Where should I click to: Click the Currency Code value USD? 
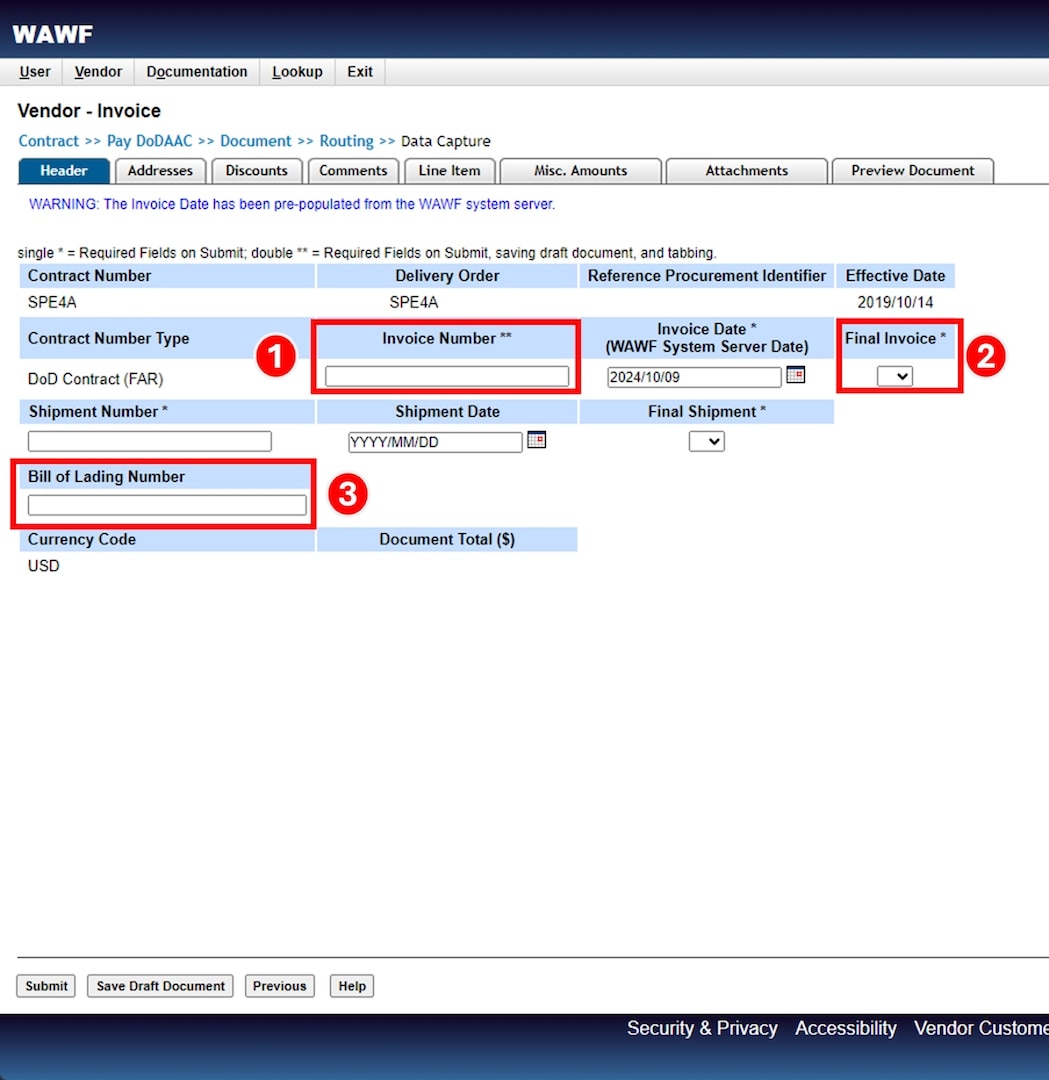click(43, 566)
